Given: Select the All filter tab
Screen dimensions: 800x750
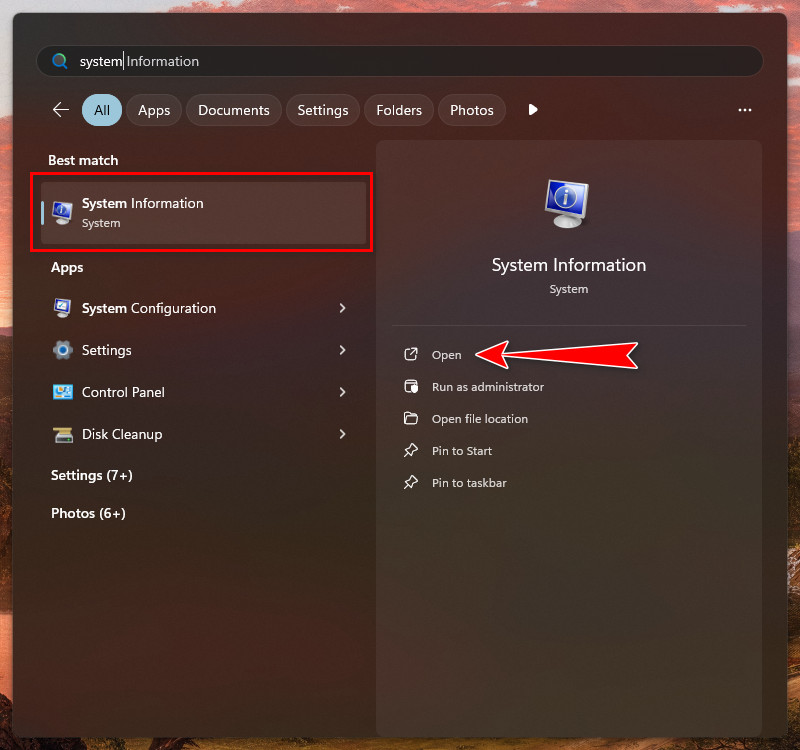Looking at the screenshot, I should click(x=102, y=110).
